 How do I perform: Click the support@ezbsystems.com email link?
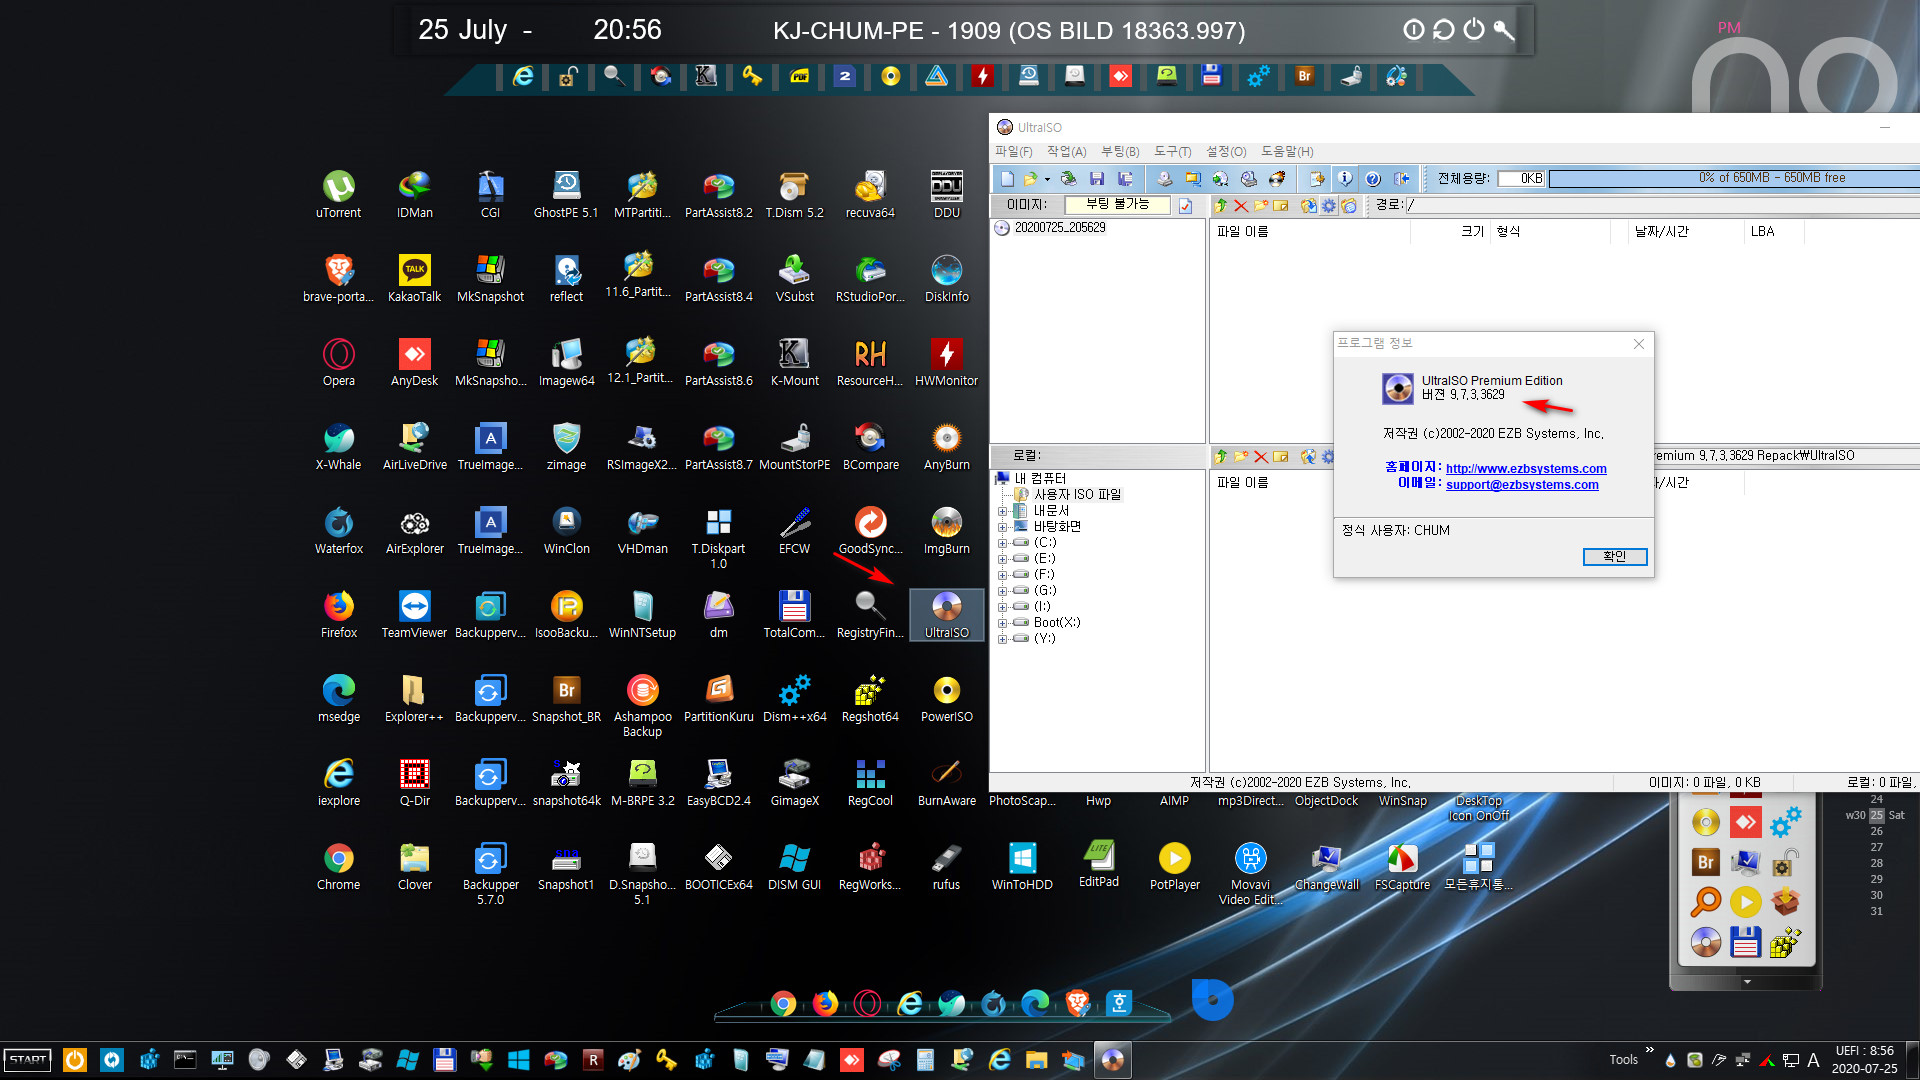click(1522, 485)
